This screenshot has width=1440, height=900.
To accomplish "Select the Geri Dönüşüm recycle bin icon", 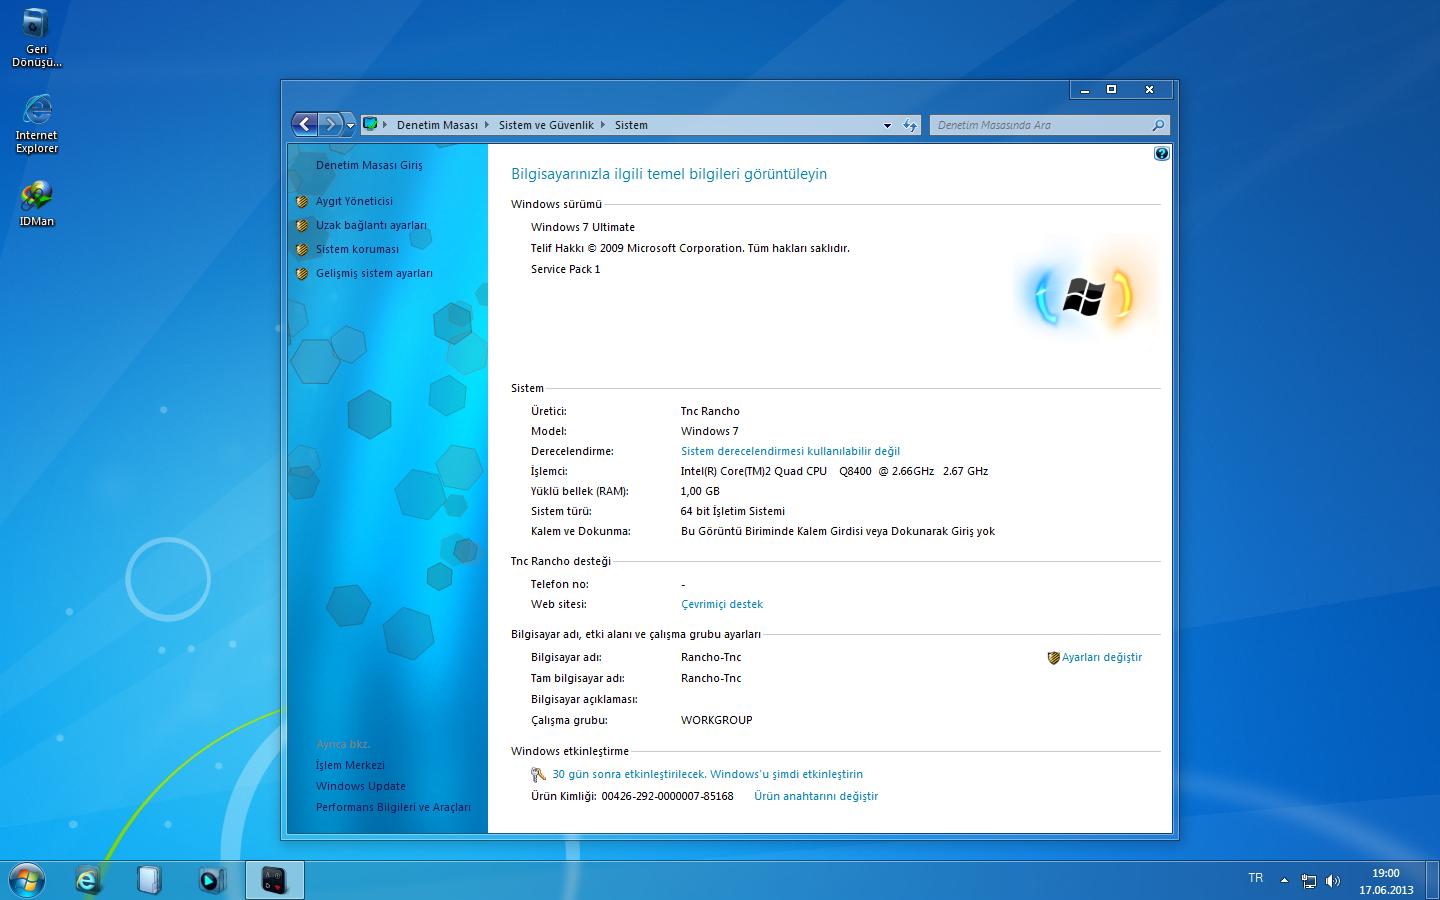I will [36, 38].
